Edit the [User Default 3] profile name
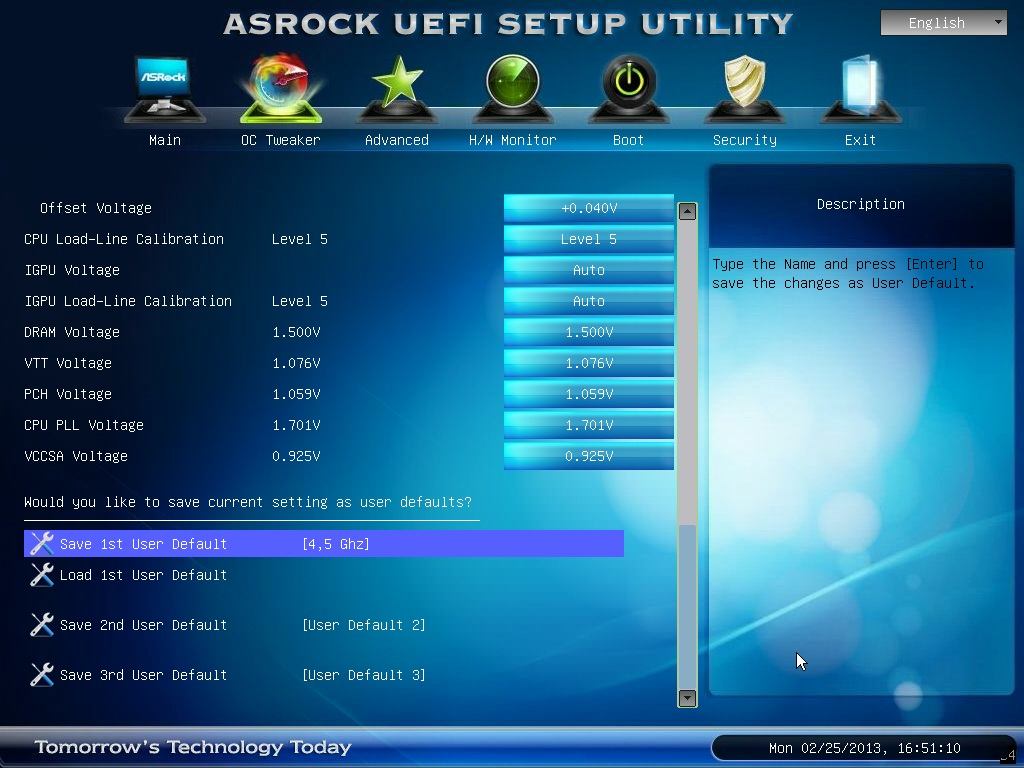The width and height of the screenshot is (1024, 768). (x=364, y=675)
